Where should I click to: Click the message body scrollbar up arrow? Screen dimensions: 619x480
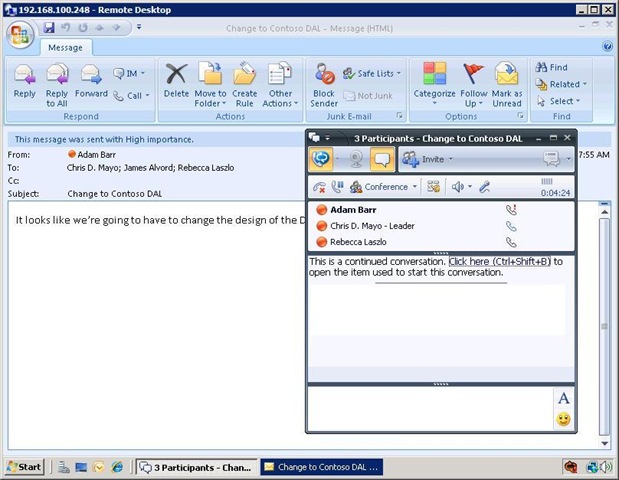604,212
